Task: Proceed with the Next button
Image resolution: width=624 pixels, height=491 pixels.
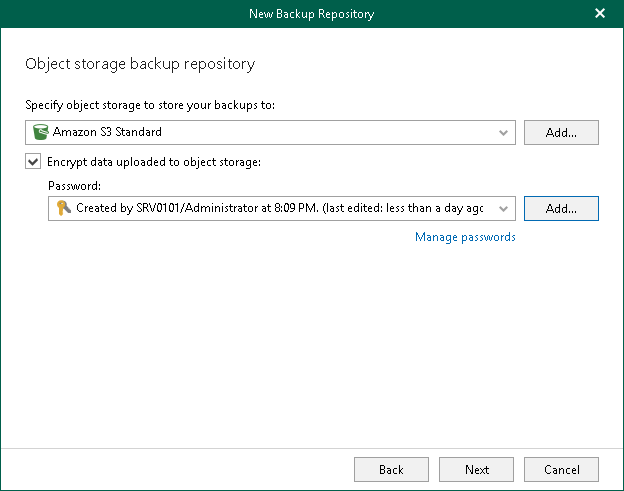Action: (477, 469)
